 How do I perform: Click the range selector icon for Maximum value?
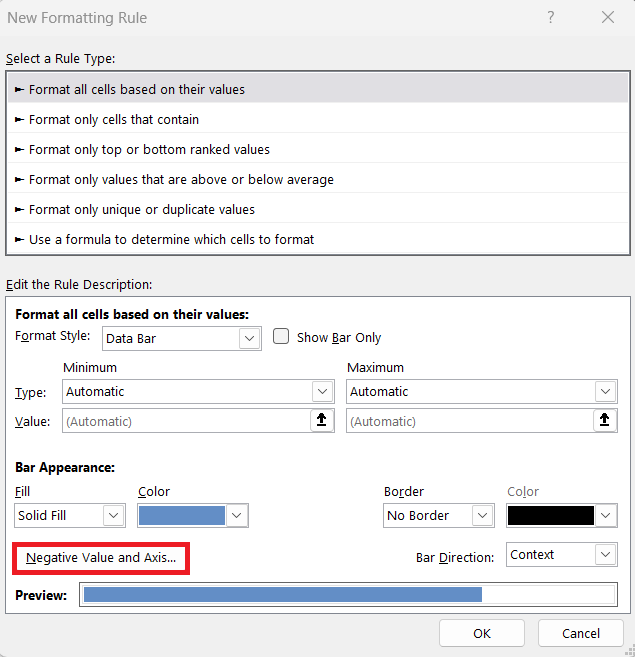pos(604,420)
